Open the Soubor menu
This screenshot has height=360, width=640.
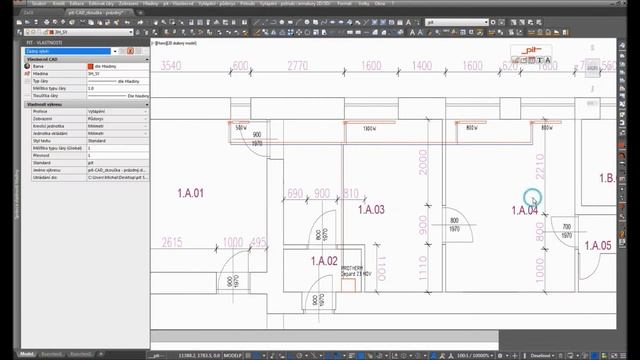coord(39,3)
